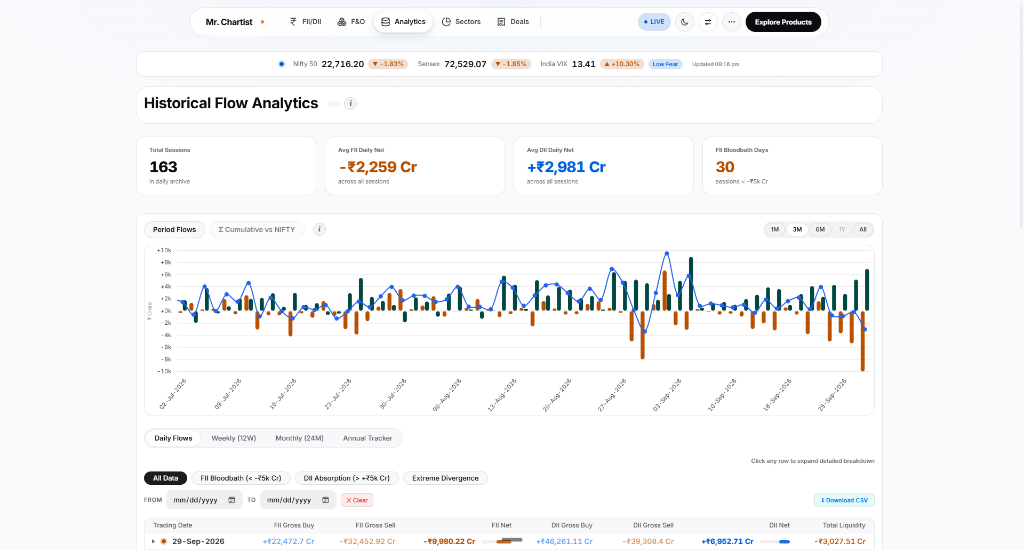Filter by DII Absorption
The width and height of the screenshot is (1024, 550).
347,478
